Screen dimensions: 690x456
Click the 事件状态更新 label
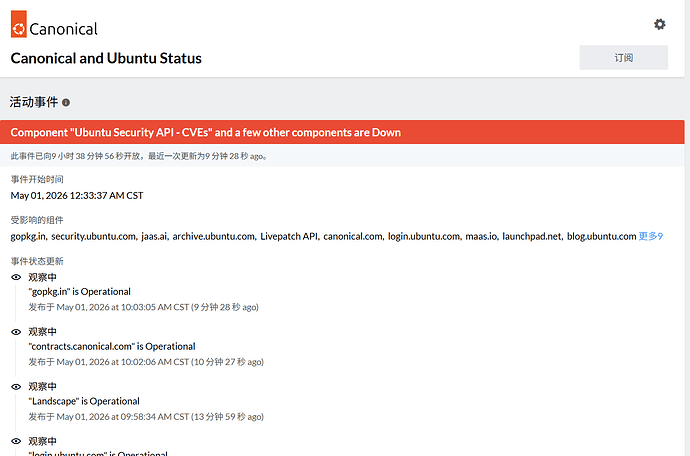(x=37, y=261)
